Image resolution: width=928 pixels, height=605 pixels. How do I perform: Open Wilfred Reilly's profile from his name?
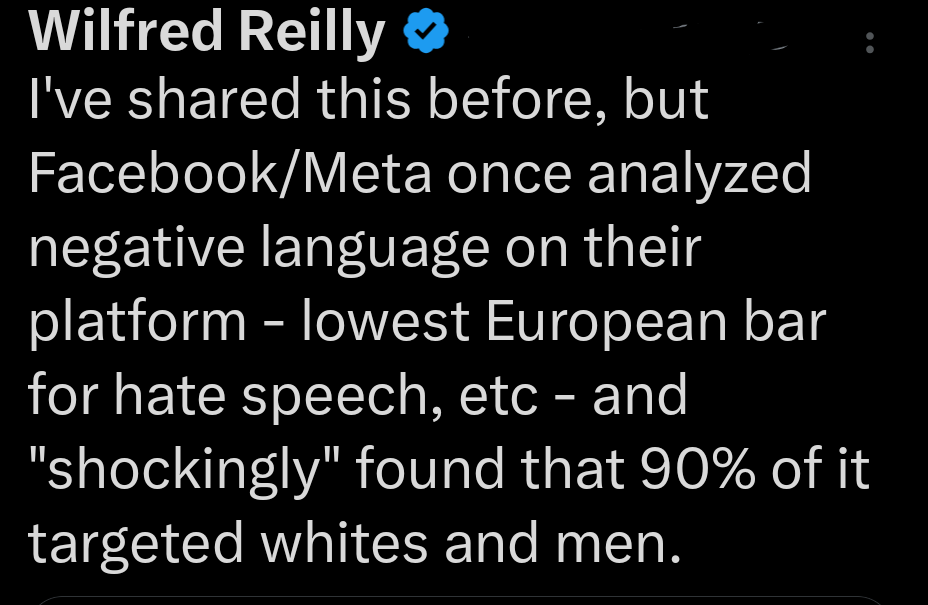click(207, 34)
